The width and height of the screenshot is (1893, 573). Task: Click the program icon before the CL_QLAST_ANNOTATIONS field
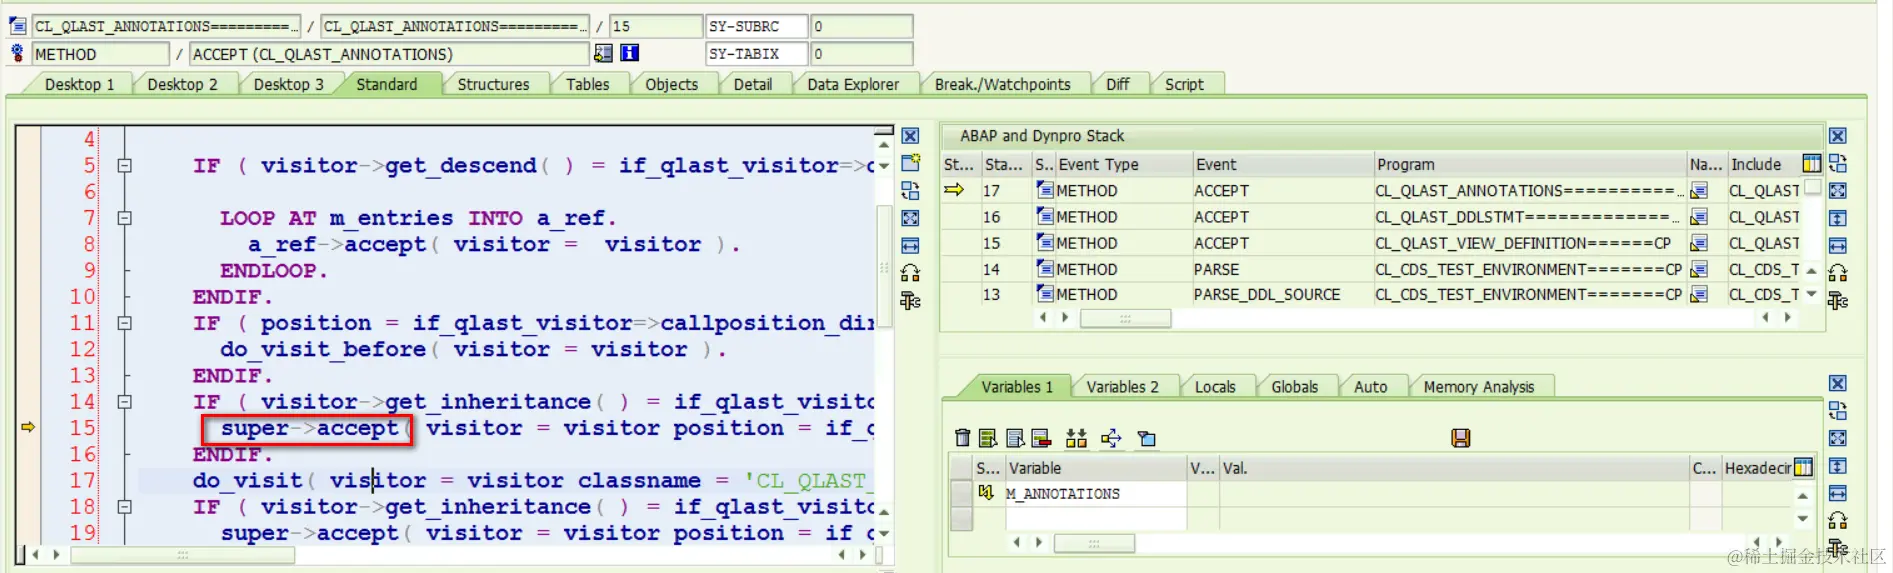17,26
